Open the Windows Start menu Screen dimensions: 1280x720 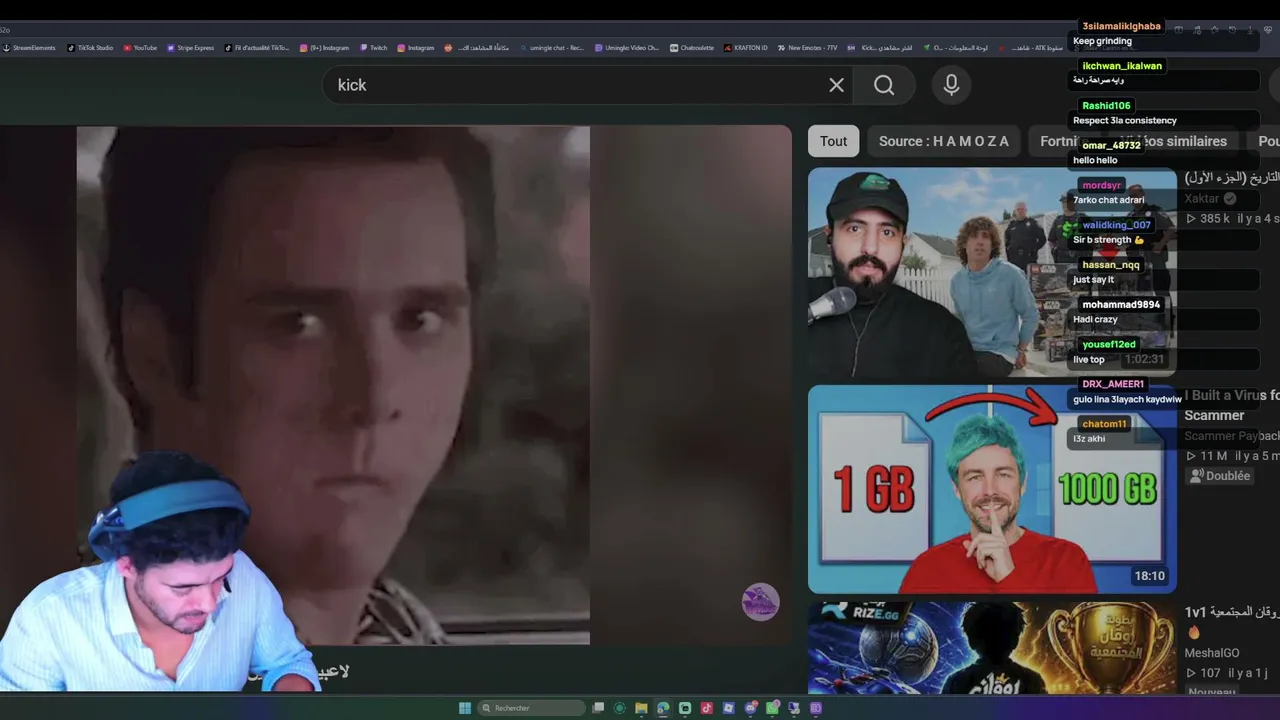(x=465, y=708)
